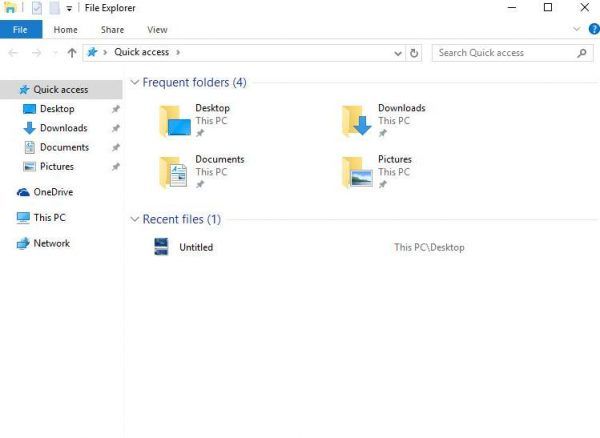This screenshot has width=600, height=438.
Task: Click the pin icon beside sidebar Documents
Action: pos(116,147)
